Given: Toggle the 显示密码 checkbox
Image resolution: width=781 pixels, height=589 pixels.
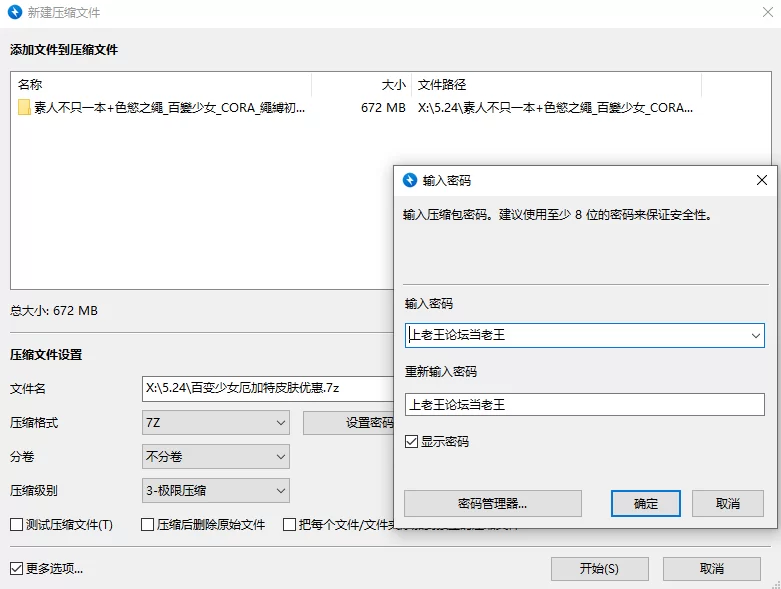Looking at the screenshot, I should (412, 441).
